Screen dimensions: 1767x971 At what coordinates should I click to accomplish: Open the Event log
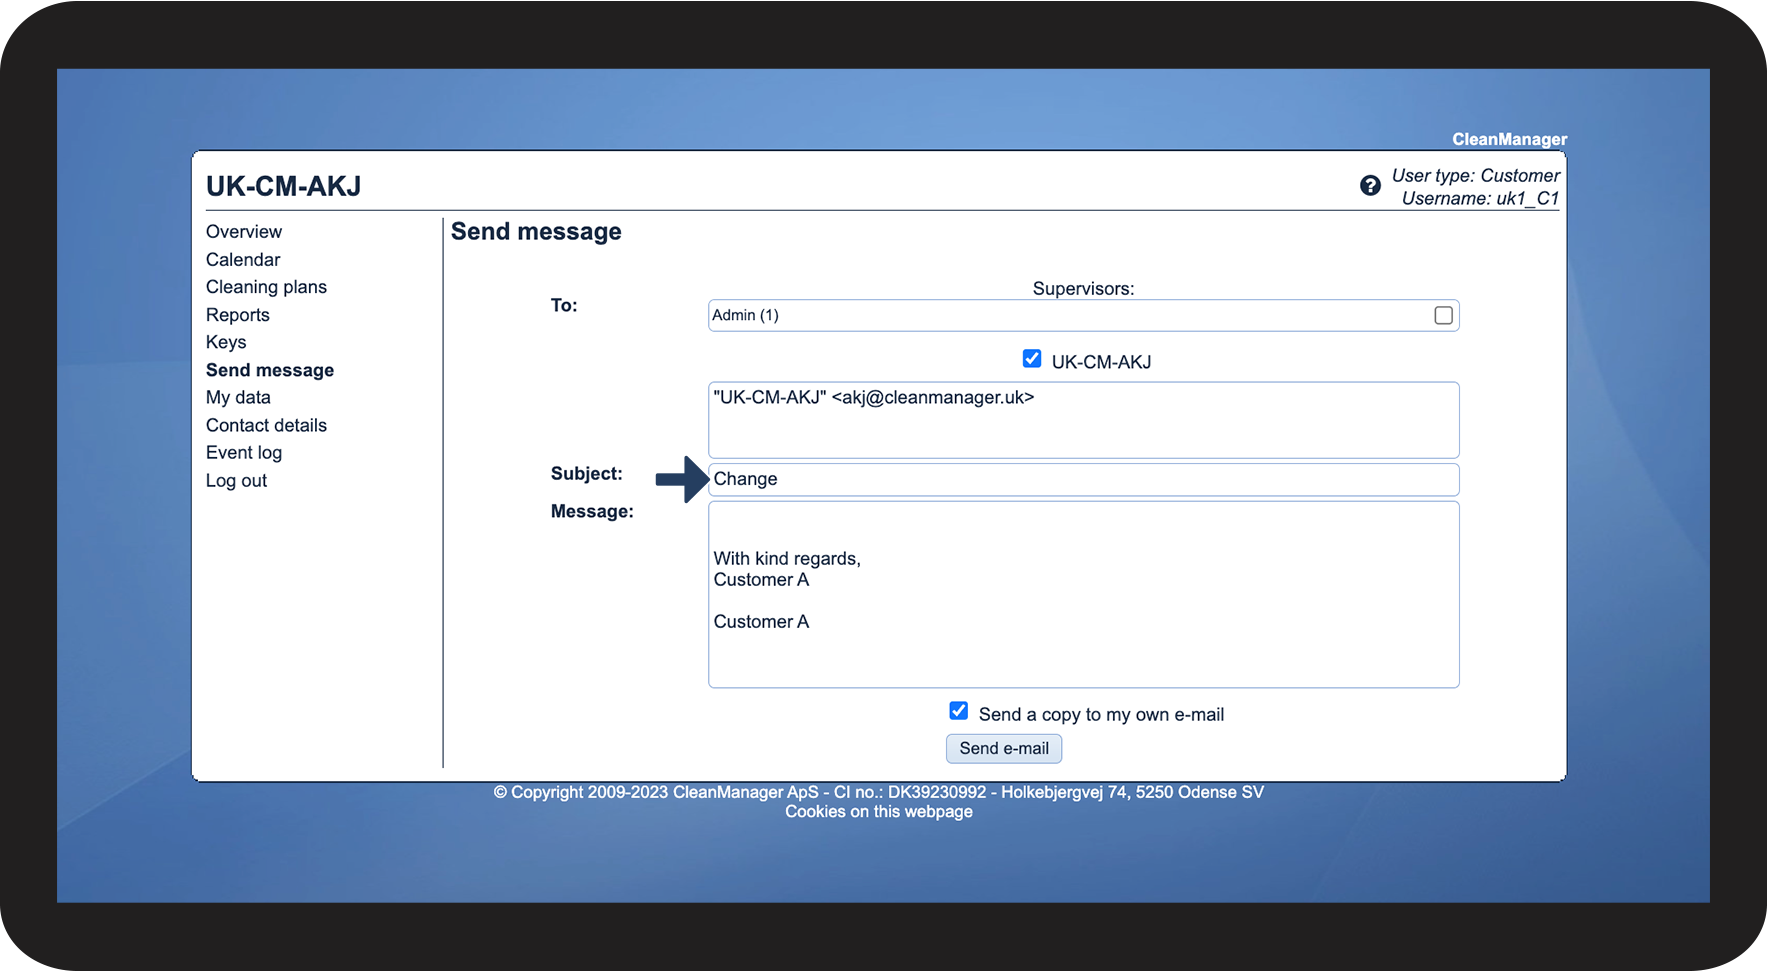point(244,453)
